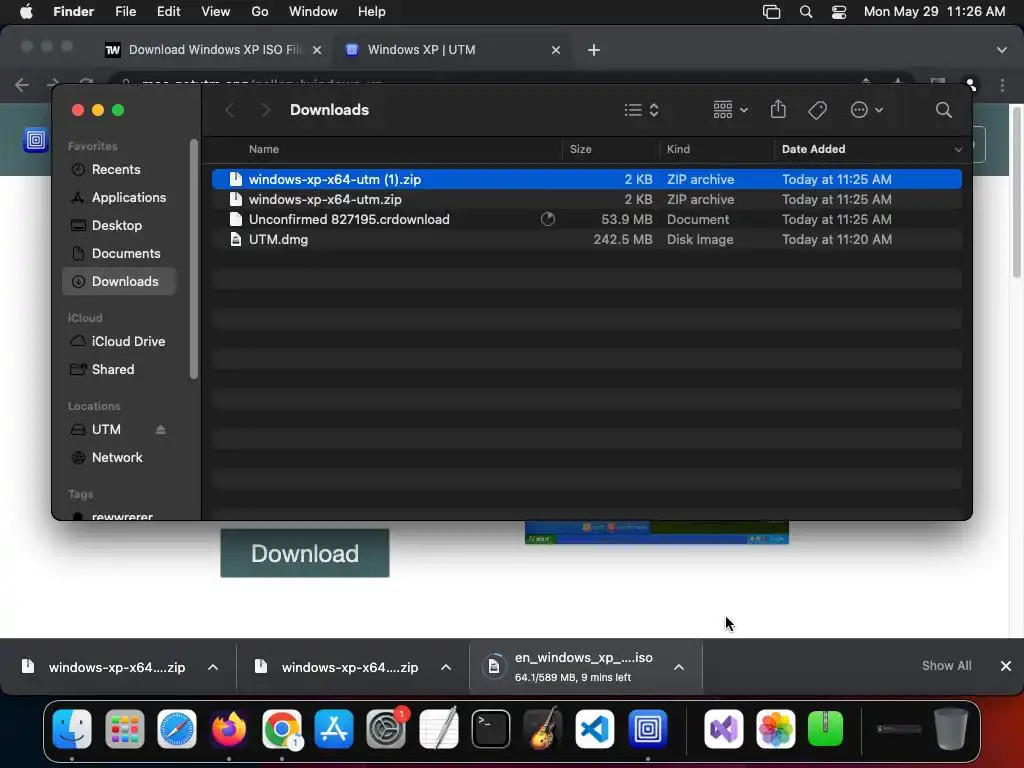Go forward in Finder window
Screen dimensions: 1024x768
(265, 110)
